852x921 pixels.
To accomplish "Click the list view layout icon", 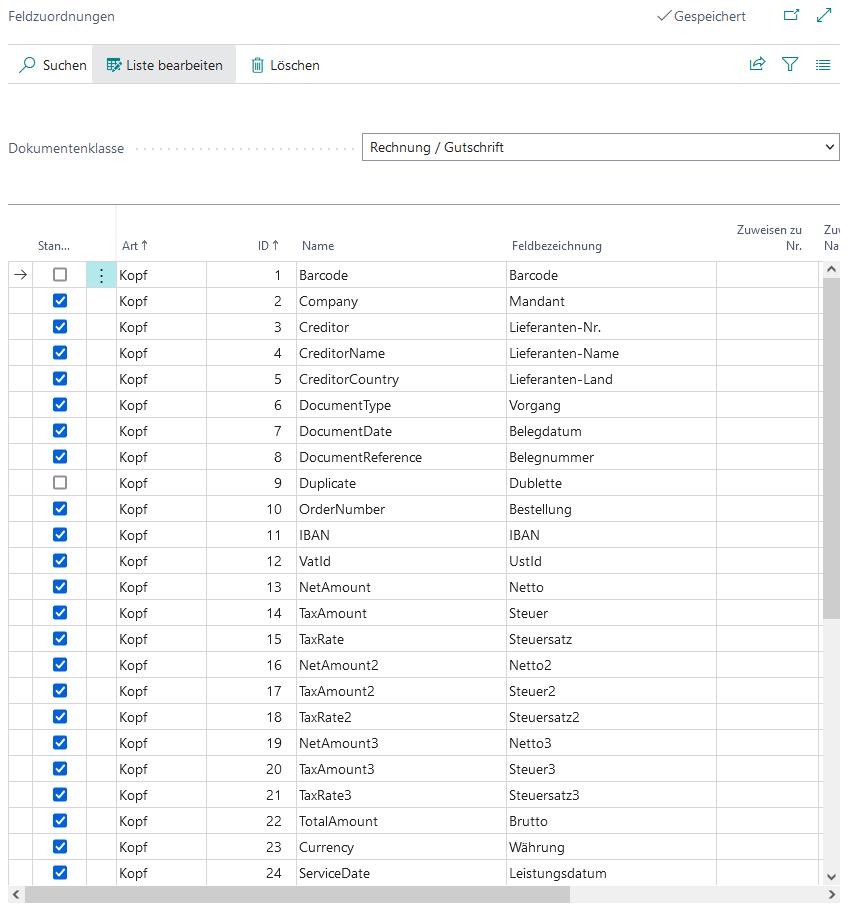I will click(823, 65).
